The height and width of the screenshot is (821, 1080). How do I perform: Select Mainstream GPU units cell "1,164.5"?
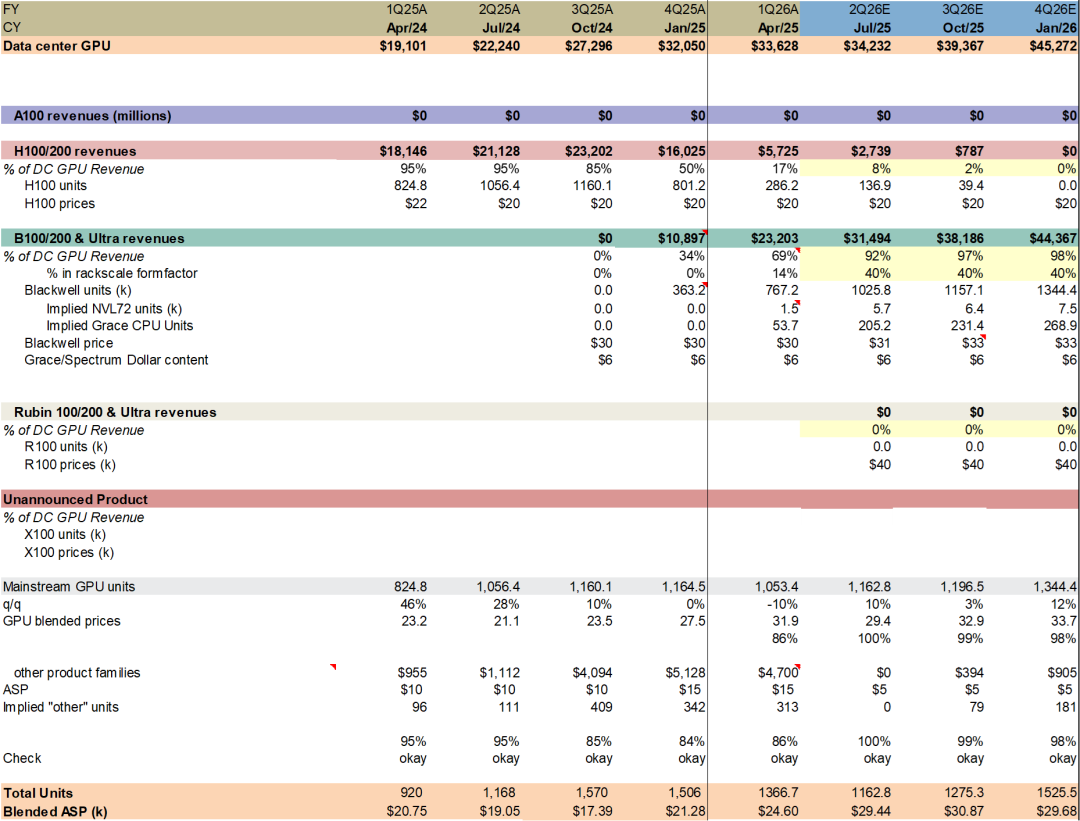[684, 587]
